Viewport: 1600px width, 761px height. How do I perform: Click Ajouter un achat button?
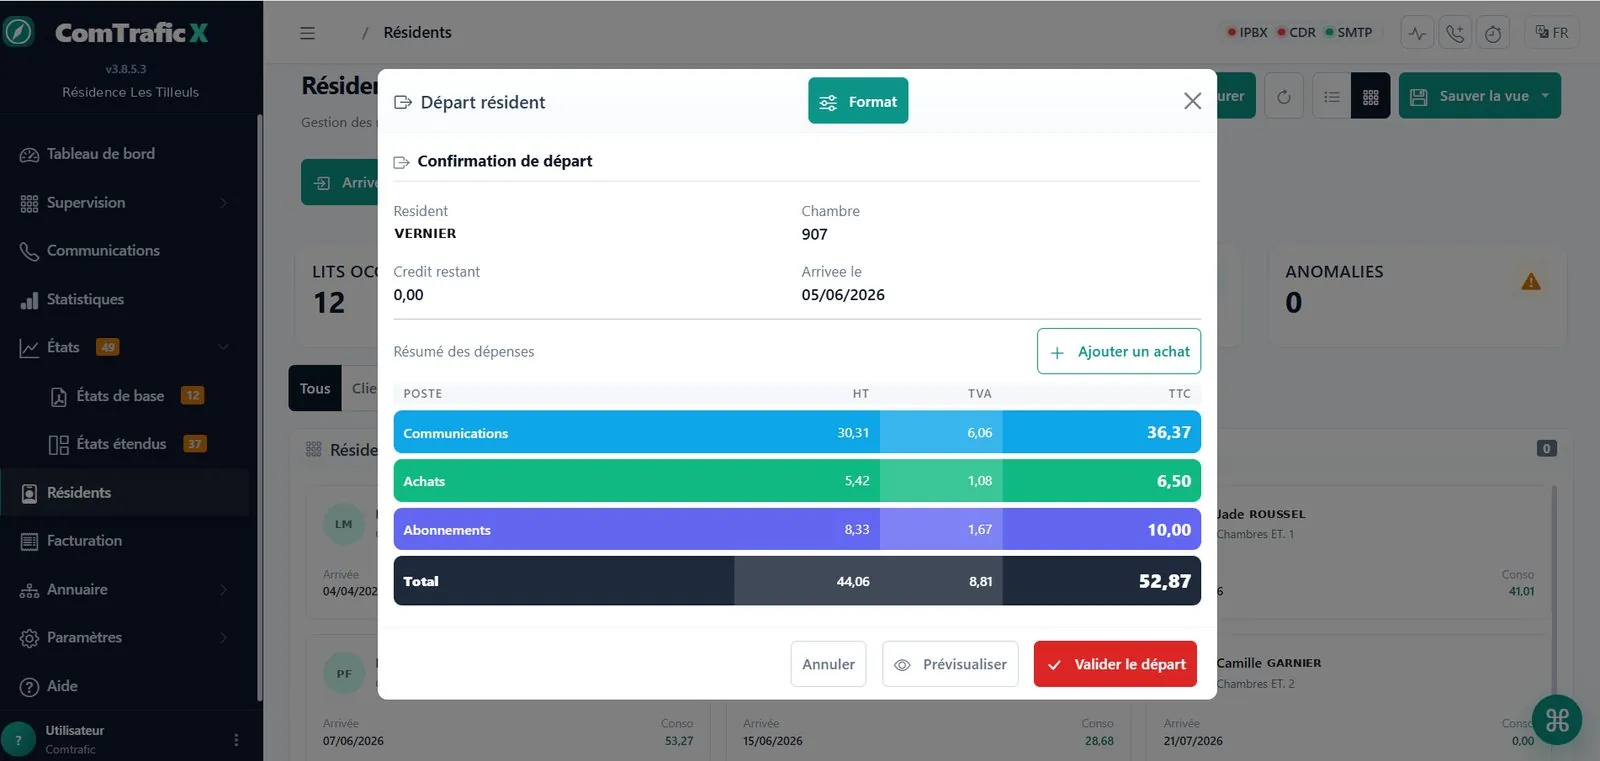pos(1119,351)
